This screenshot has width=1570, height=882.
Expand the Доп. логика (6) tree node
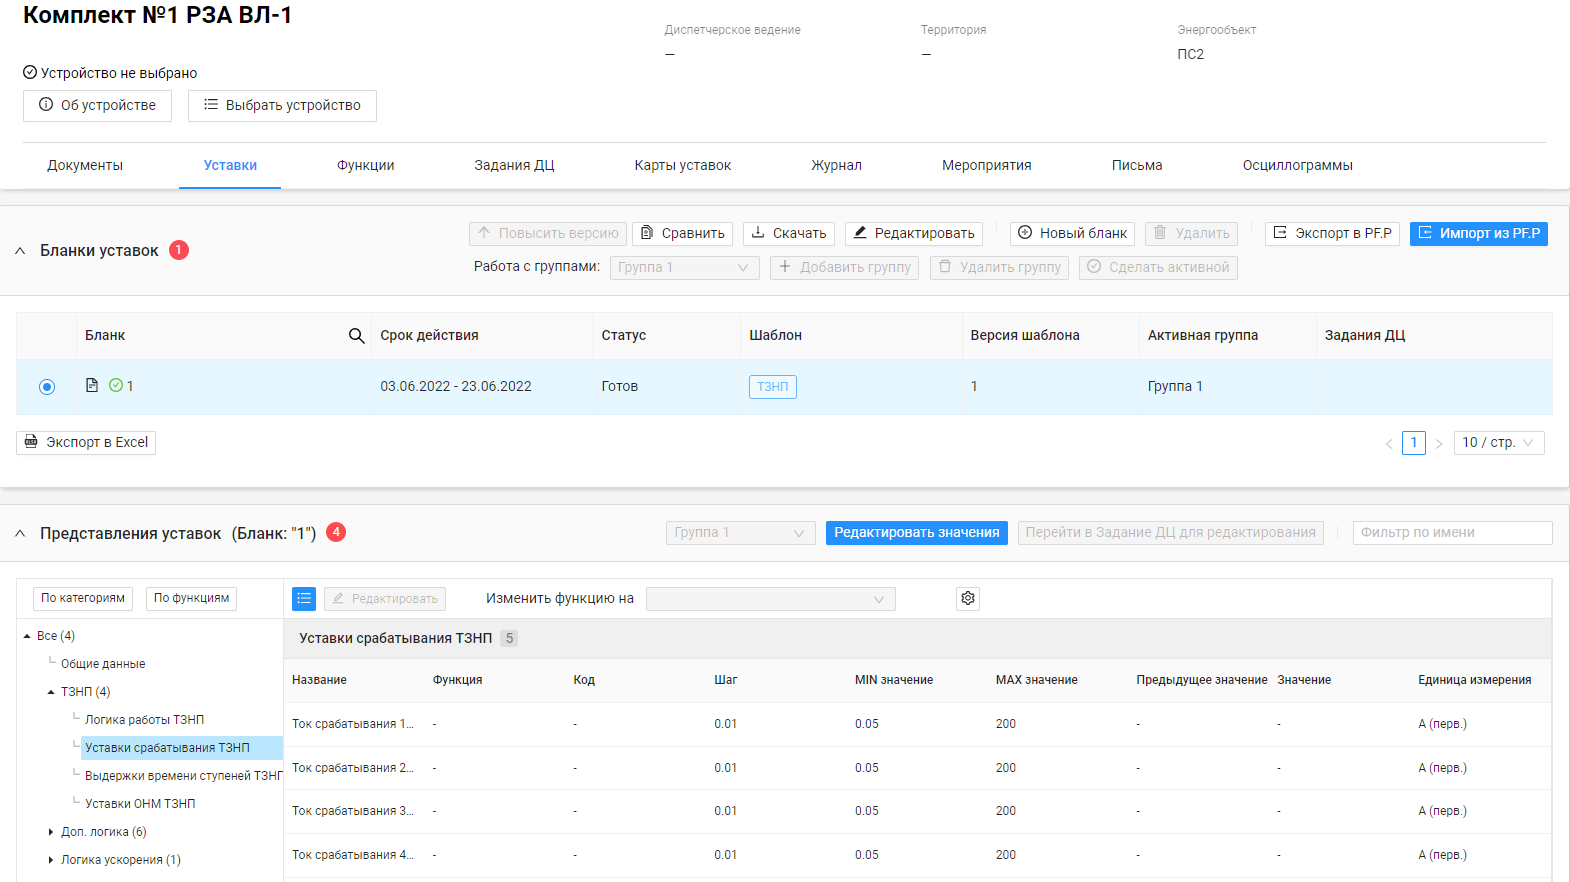pyautogui.click(x=51, y=832)
